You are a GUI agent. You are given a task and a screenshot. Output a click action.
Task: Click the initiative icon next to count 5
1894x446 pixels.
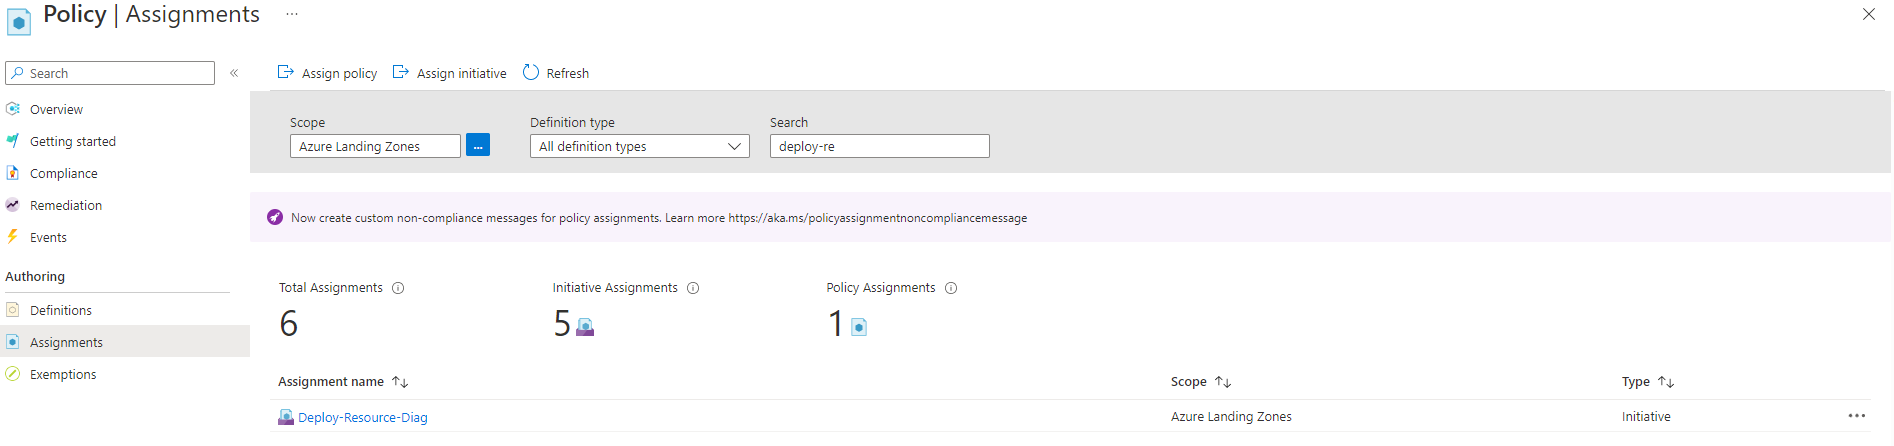click(585, 327)
